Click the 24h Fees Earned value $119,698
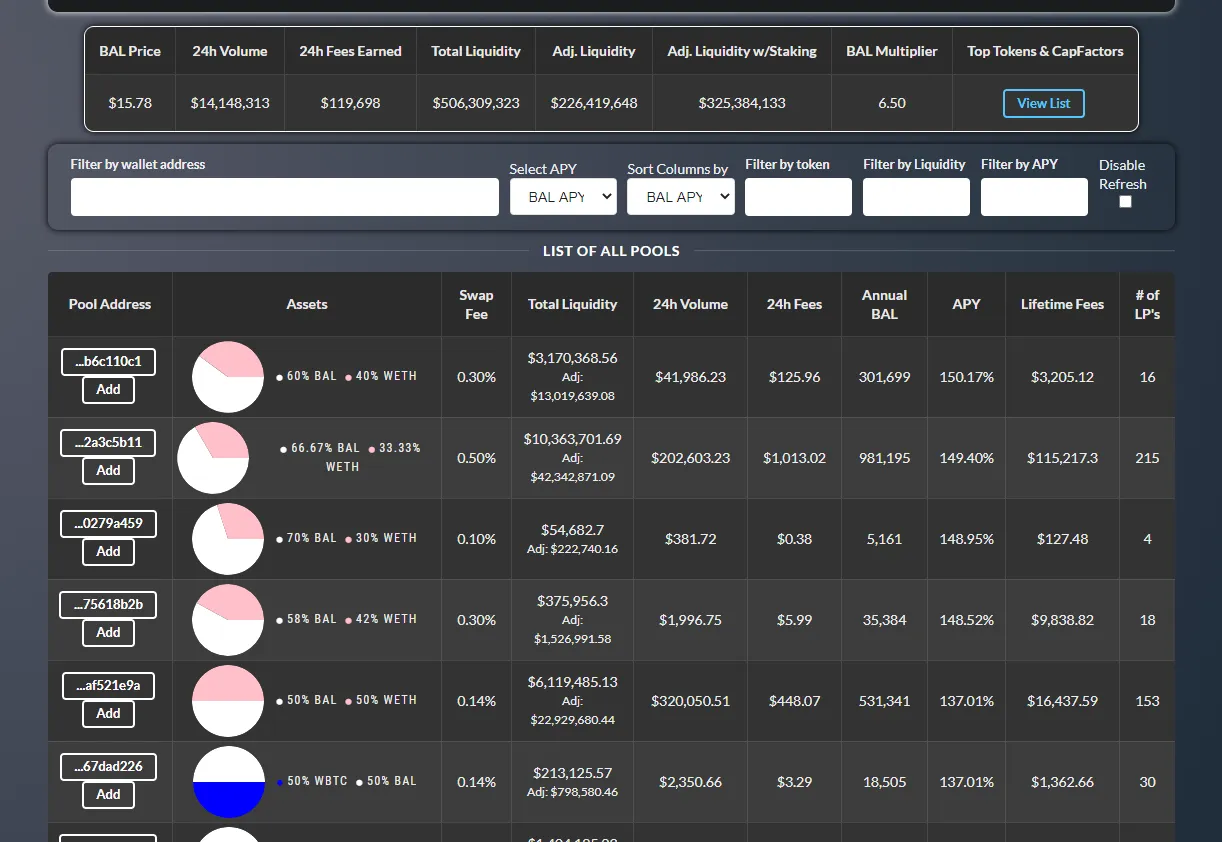This screenshot has height=842, width=1222. point(350,103)
